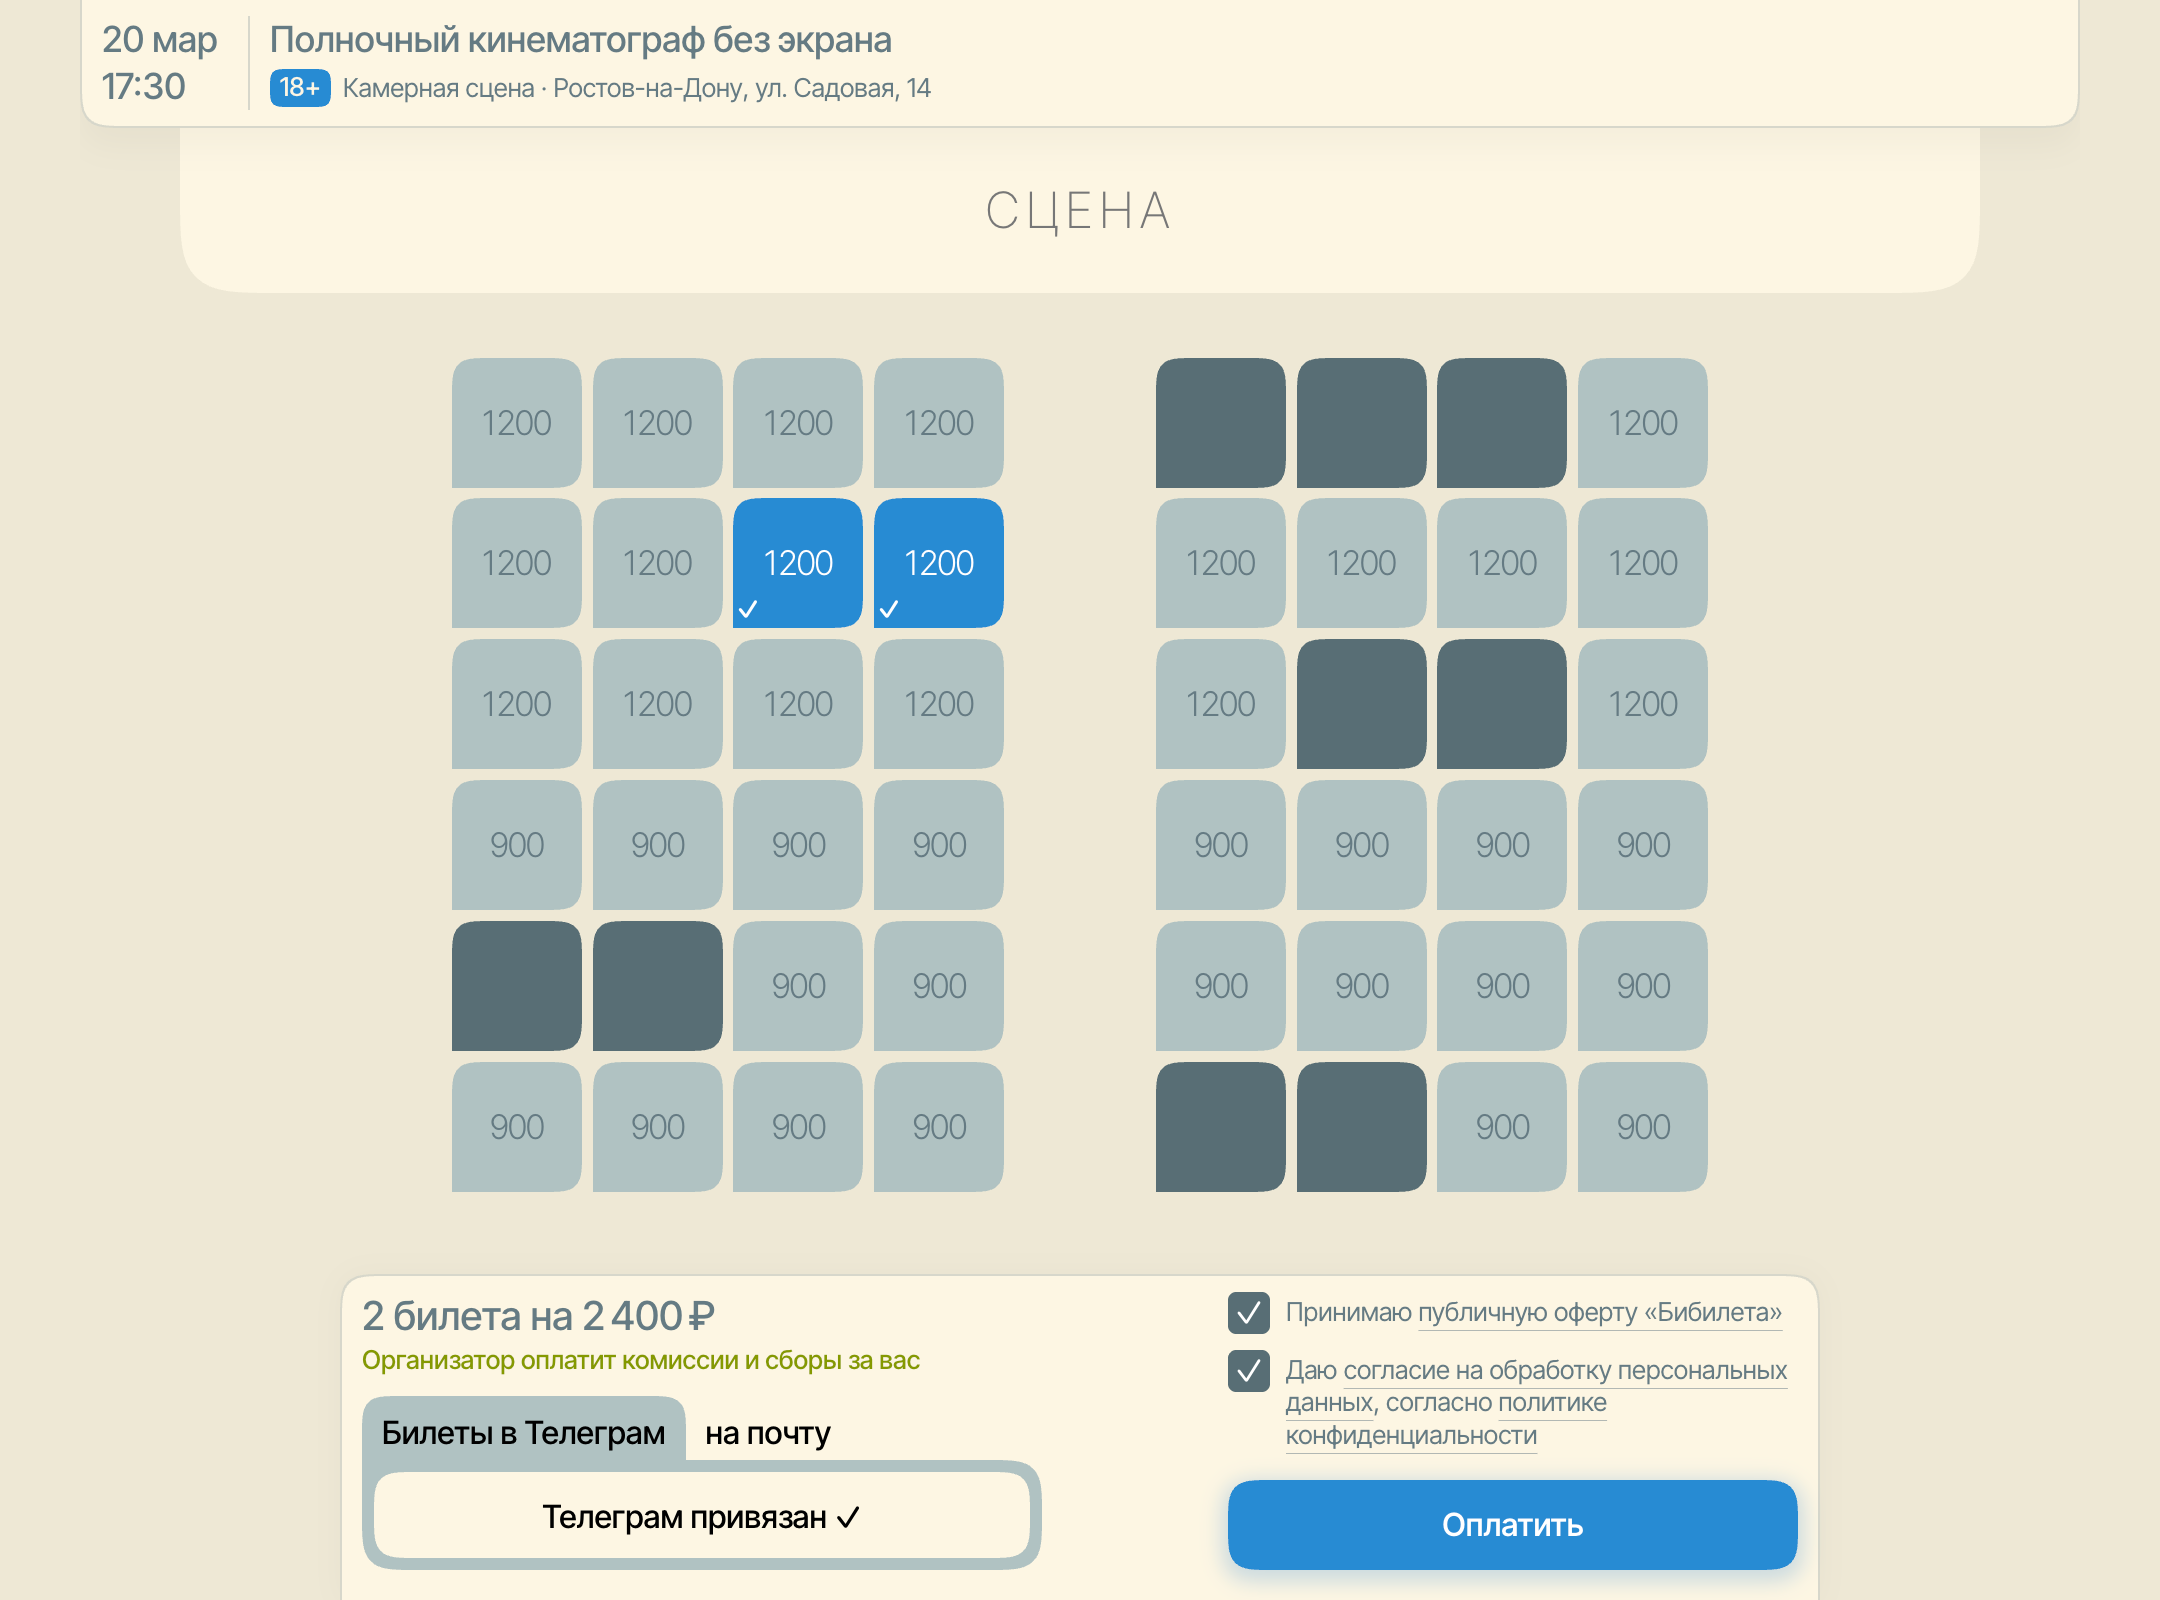Switch to the «на почту» tab

(x=767, y=1433)
